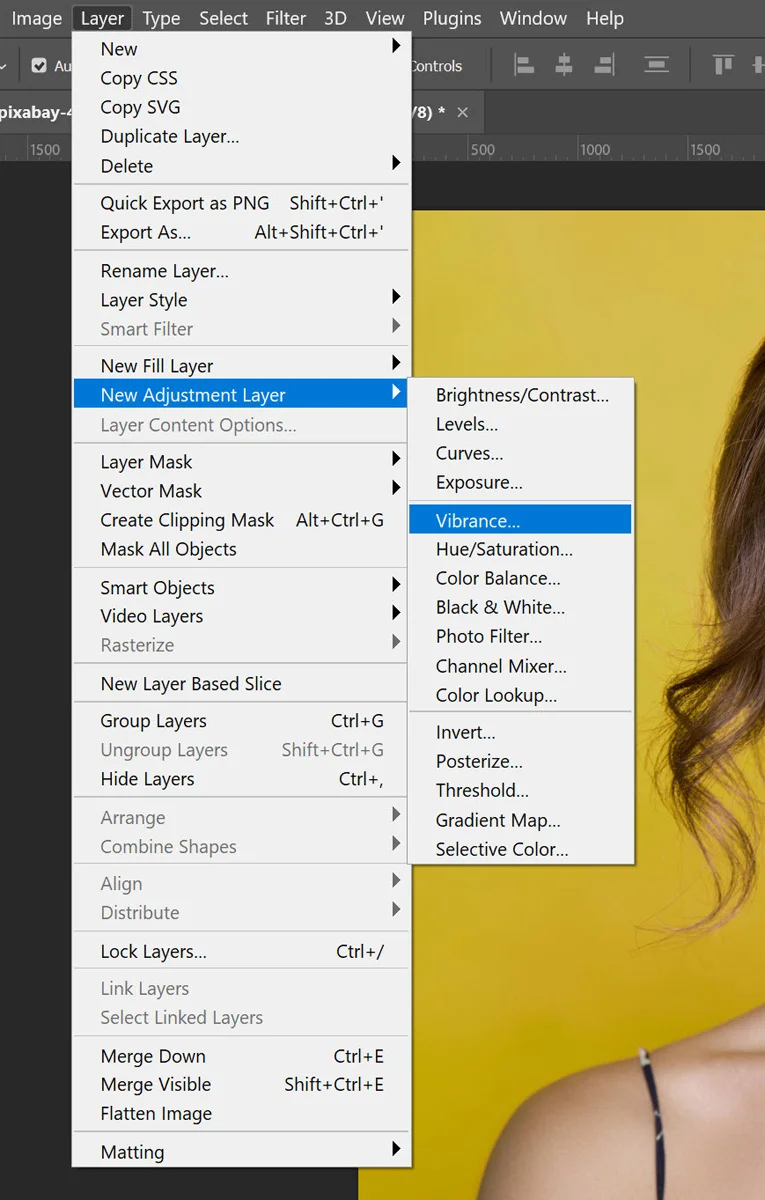Click Vibrance... in the submenu

521,520
